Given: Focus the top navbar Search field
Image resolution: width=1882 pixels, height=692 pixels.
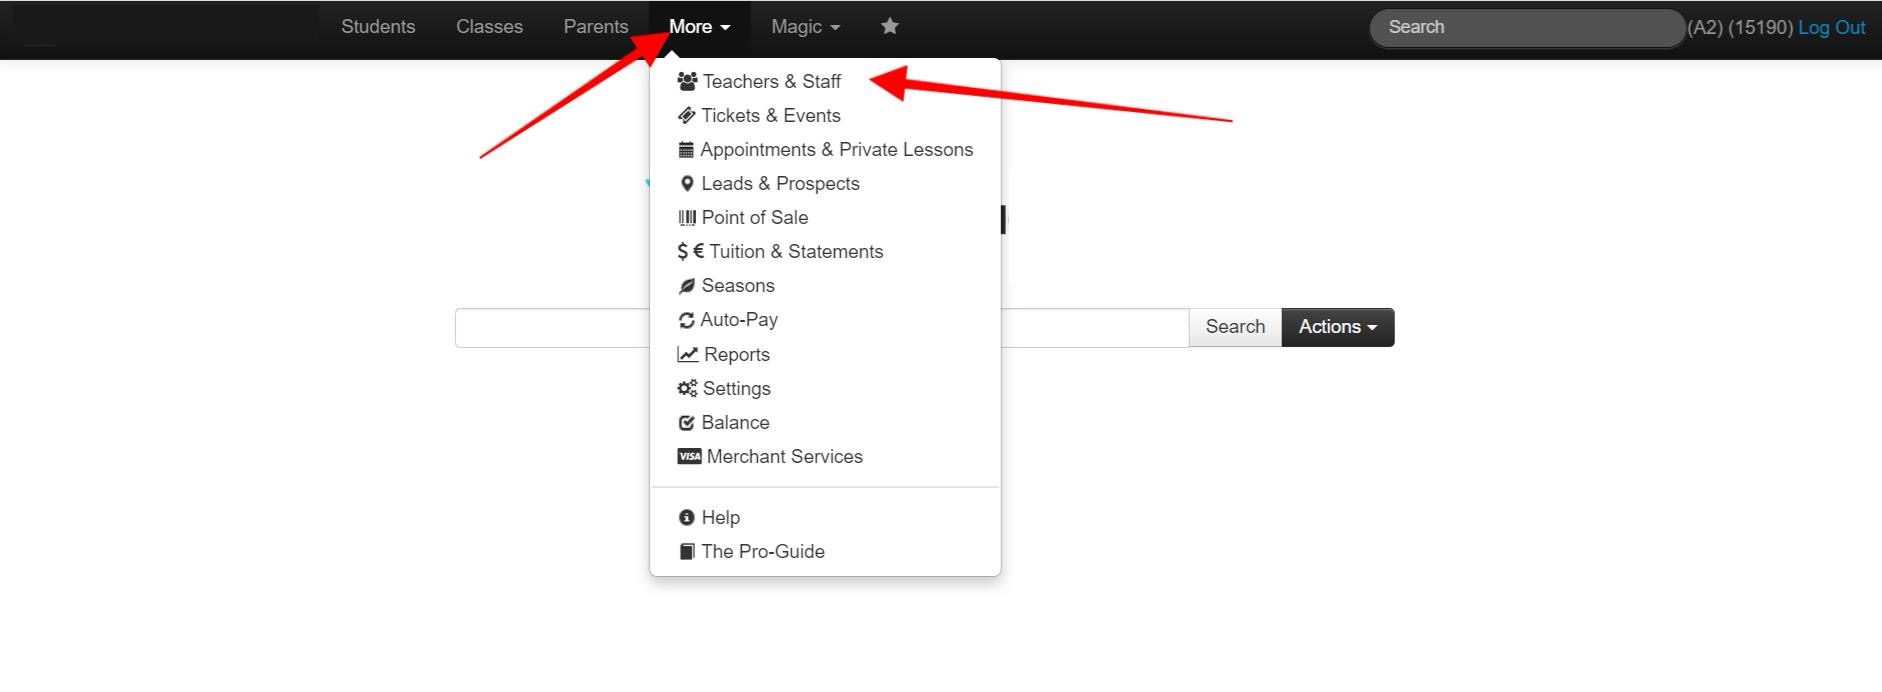Looking at the screenshot, I should (x=1527, y=28).
